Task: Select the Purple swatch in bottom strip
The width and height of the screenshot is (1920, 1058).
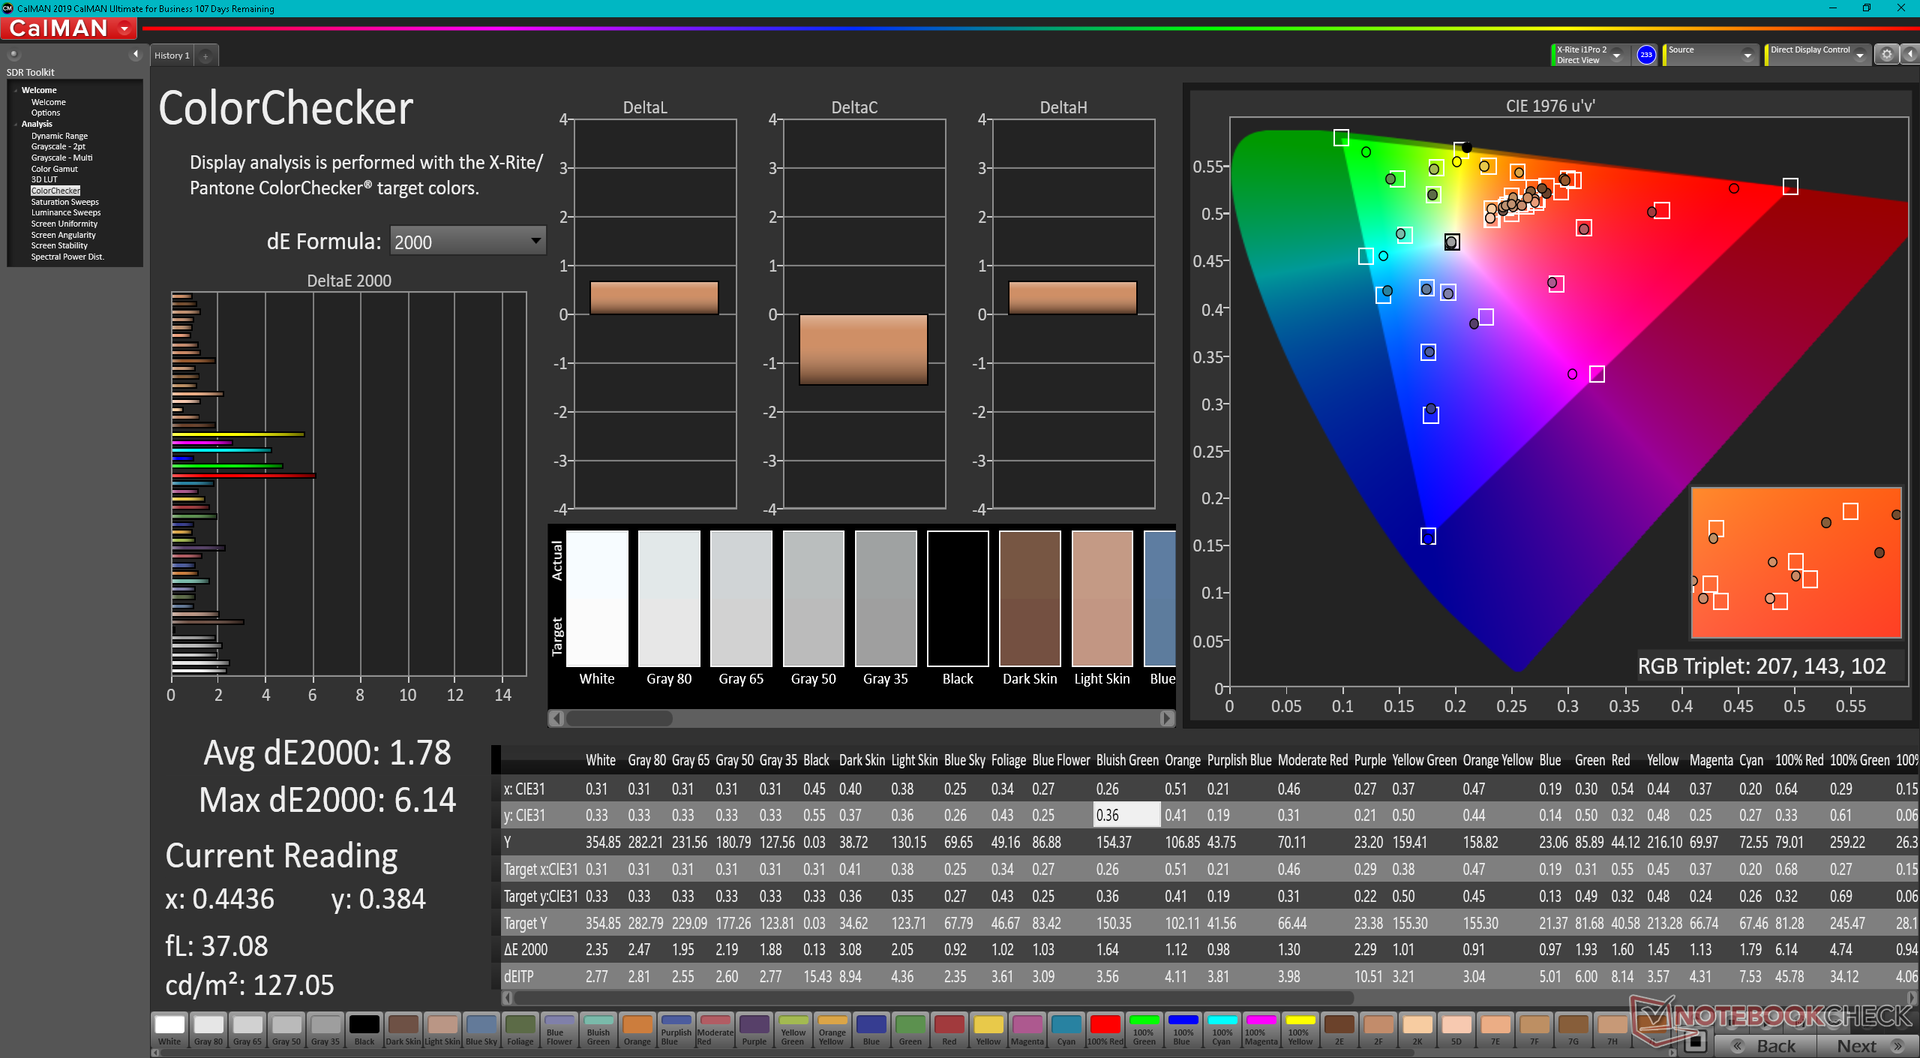Action: (754, 1029)
